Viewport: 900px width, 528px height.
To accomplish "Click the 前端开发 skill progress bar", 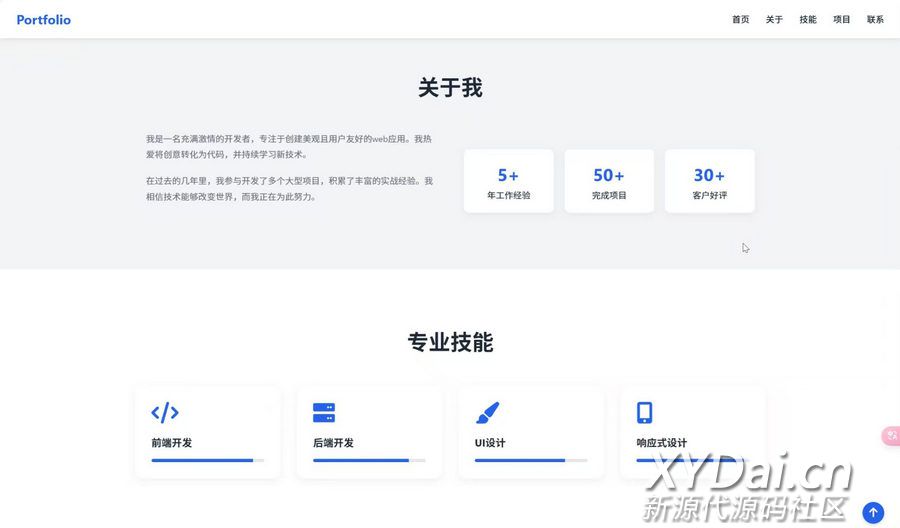I will coord(208,460).
